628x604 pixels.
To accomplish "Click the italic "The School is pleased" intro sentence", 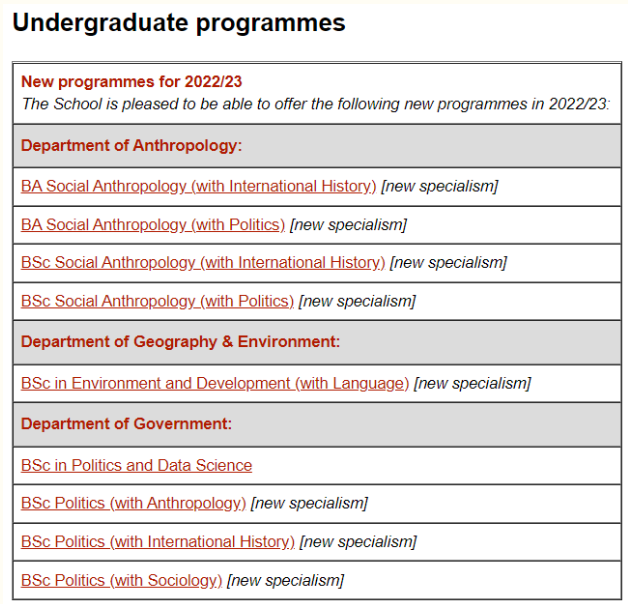I will tap(316, 103).
